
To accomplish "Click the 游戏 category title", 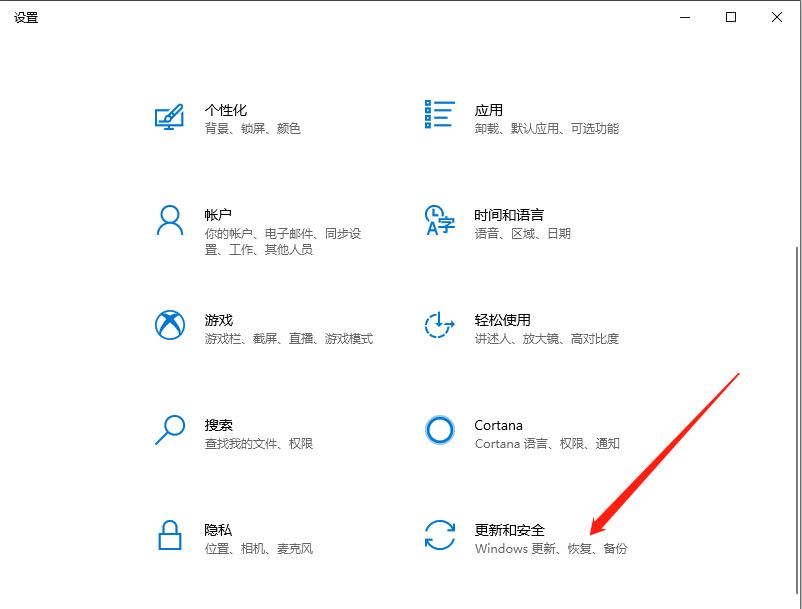I will click(x=219, y=320).
